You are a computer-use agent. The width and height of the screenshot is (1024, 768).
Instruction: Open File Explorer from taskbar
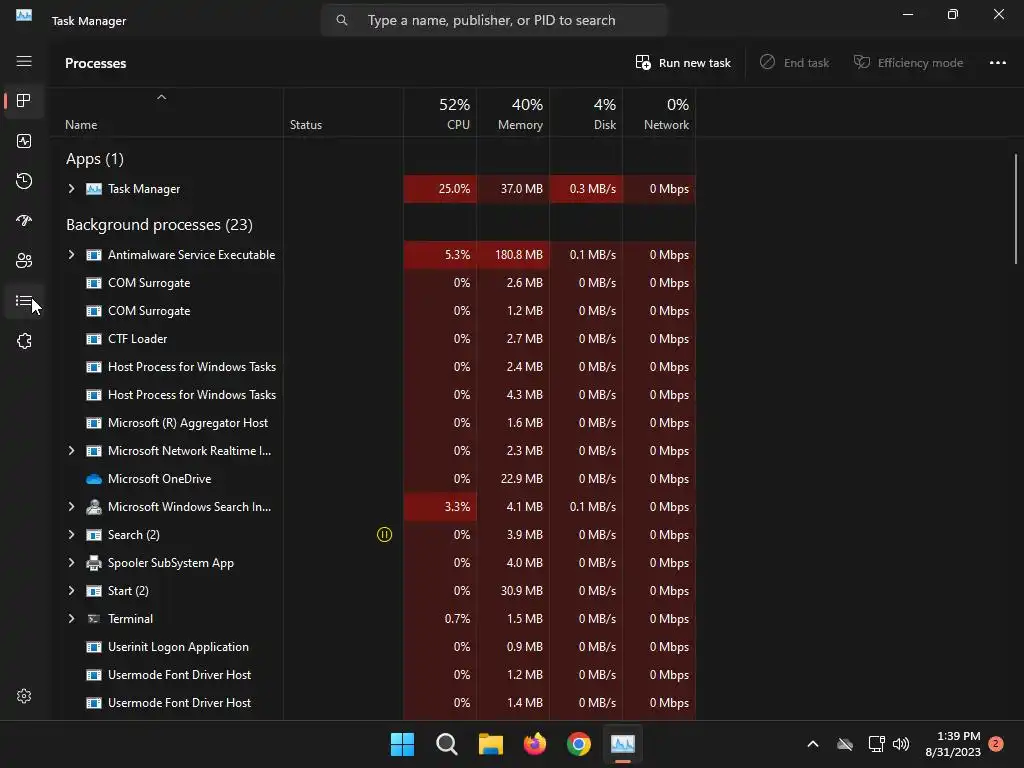(x=490, y=744)
